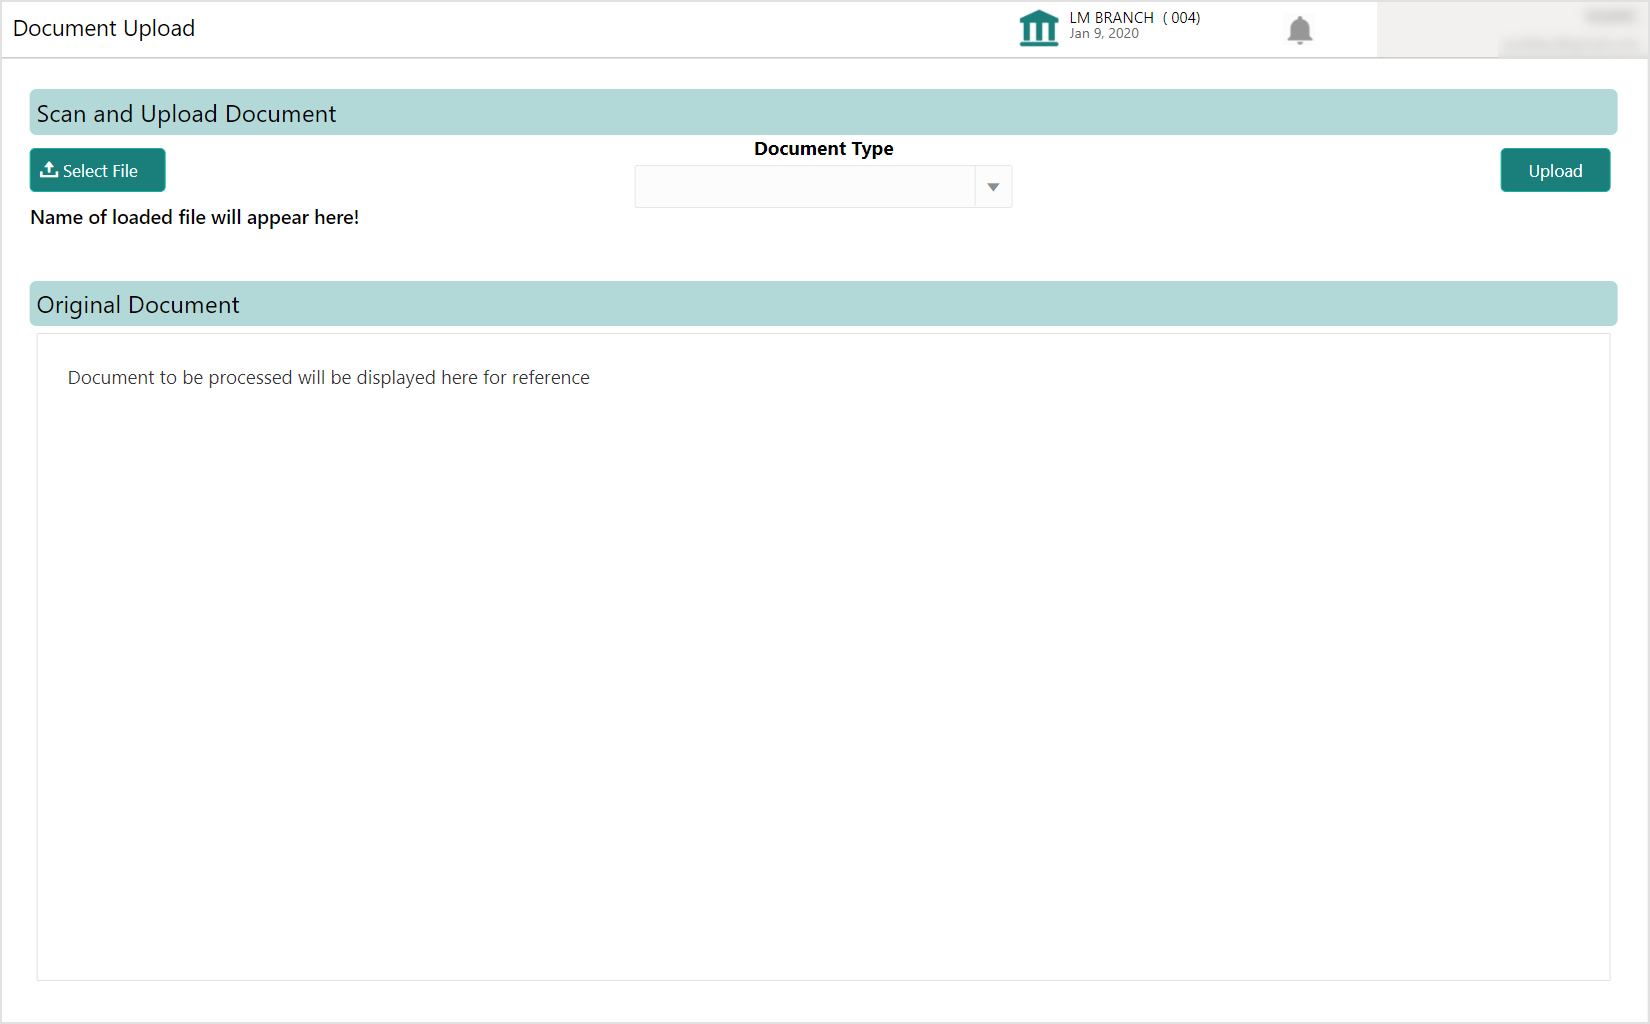1650x1024 pixels.
Task: Click the Document Type input field
Action: pos(805,187)
